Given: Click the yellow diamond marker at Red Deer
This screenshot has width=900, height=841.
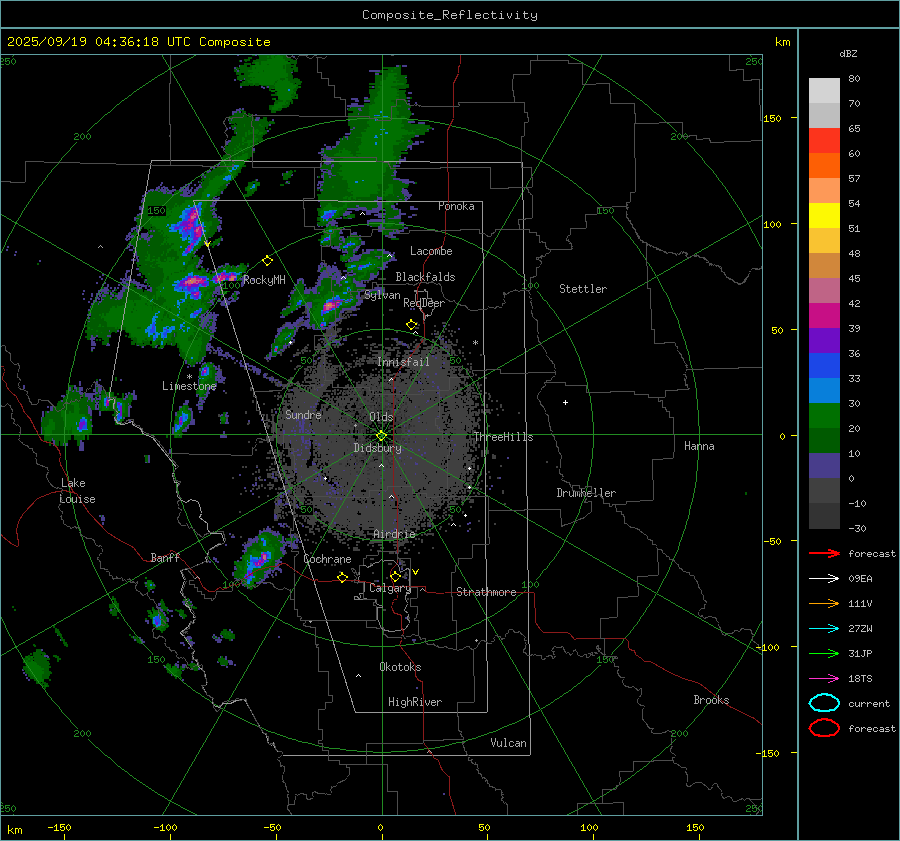Looking at the screenshot, I should tap(411, 325).
